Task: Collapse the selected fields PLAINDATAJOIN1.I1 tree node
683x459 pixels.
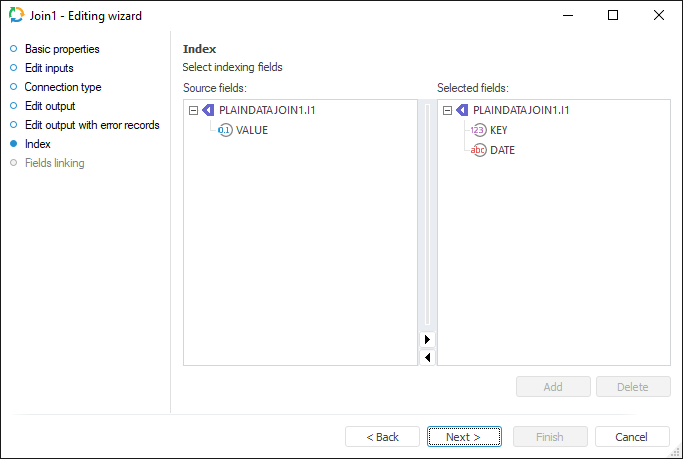Action: [x=447, y=111]
